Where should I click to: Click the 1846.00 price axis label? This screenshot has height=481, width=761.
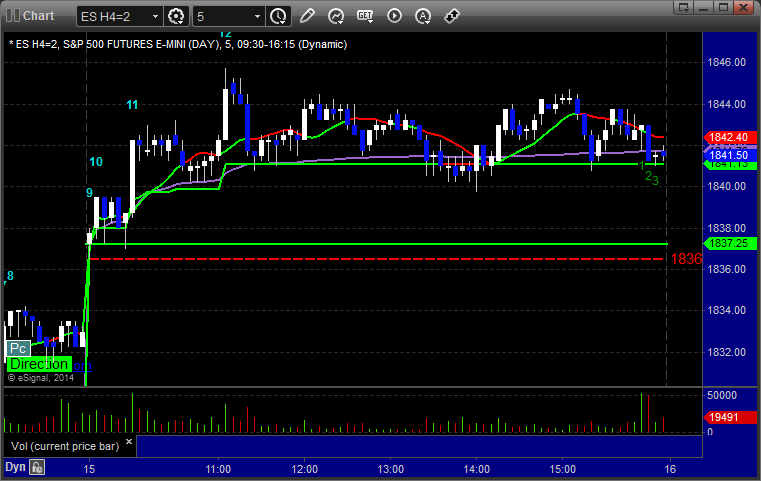tap(727, 62)
